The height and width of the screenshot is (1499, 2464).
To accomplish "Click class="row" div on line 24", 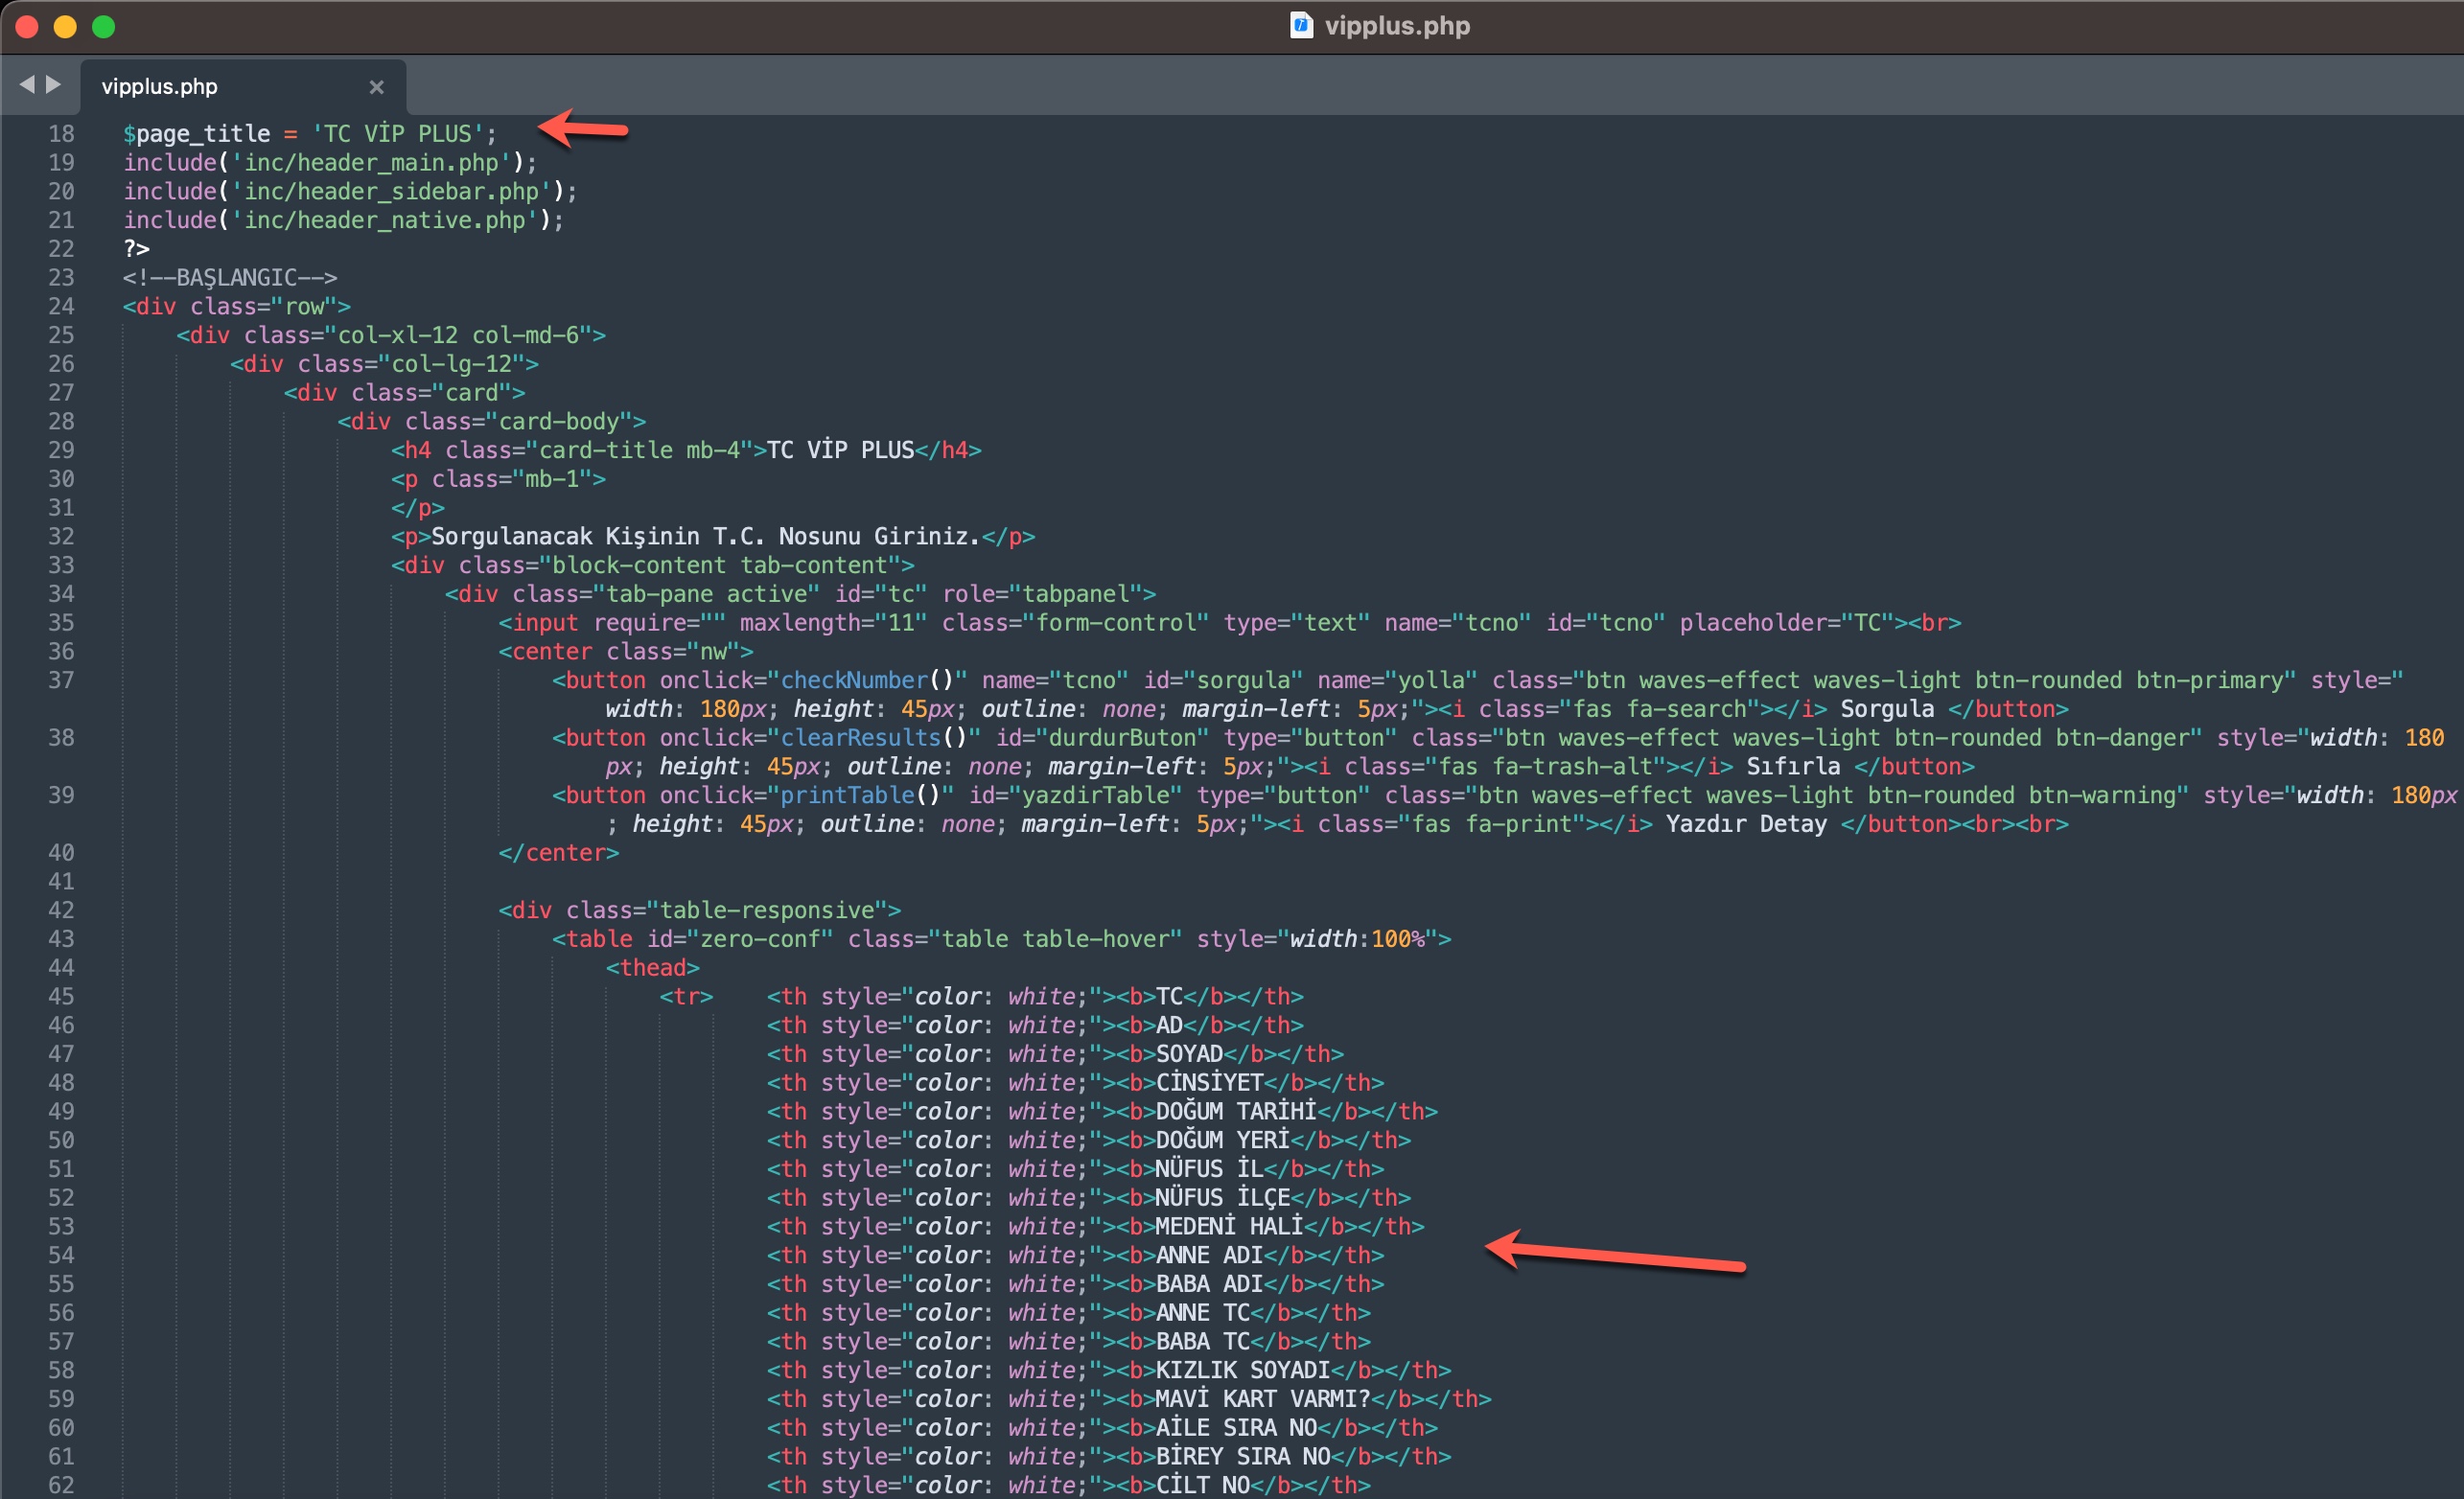I will coord(237,307).
